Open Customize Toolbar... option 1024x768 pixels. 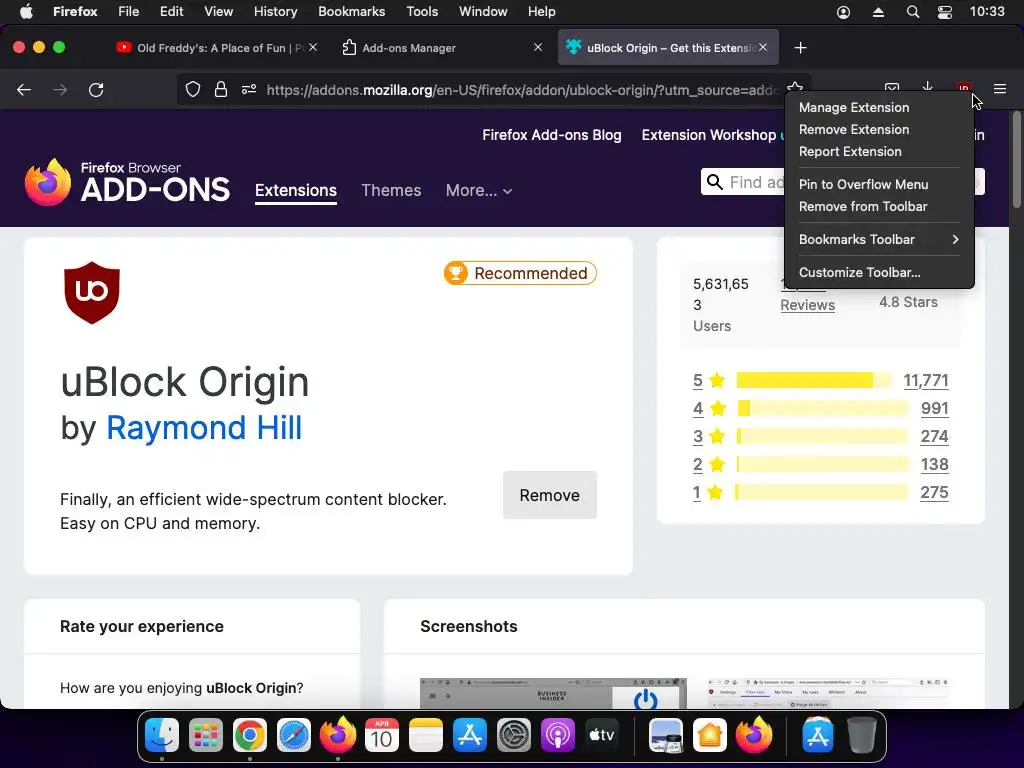pyautogui.click(x=859, y=272)
